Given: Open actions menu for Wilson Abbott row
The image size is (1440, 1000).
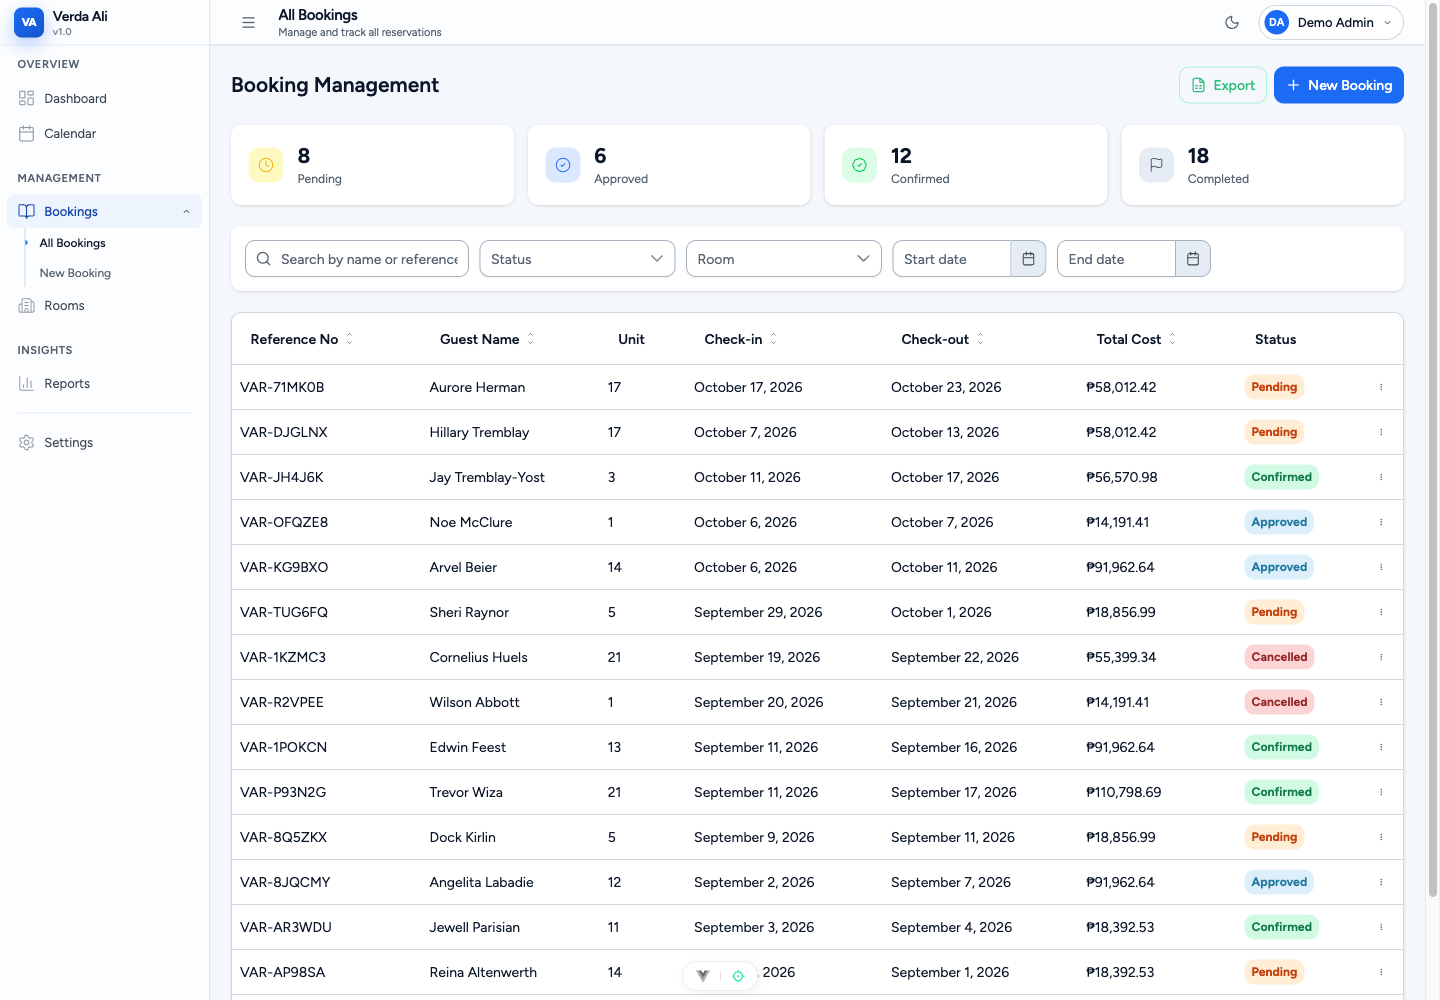Looking at the screenshot, I should tap(1381, 702).
